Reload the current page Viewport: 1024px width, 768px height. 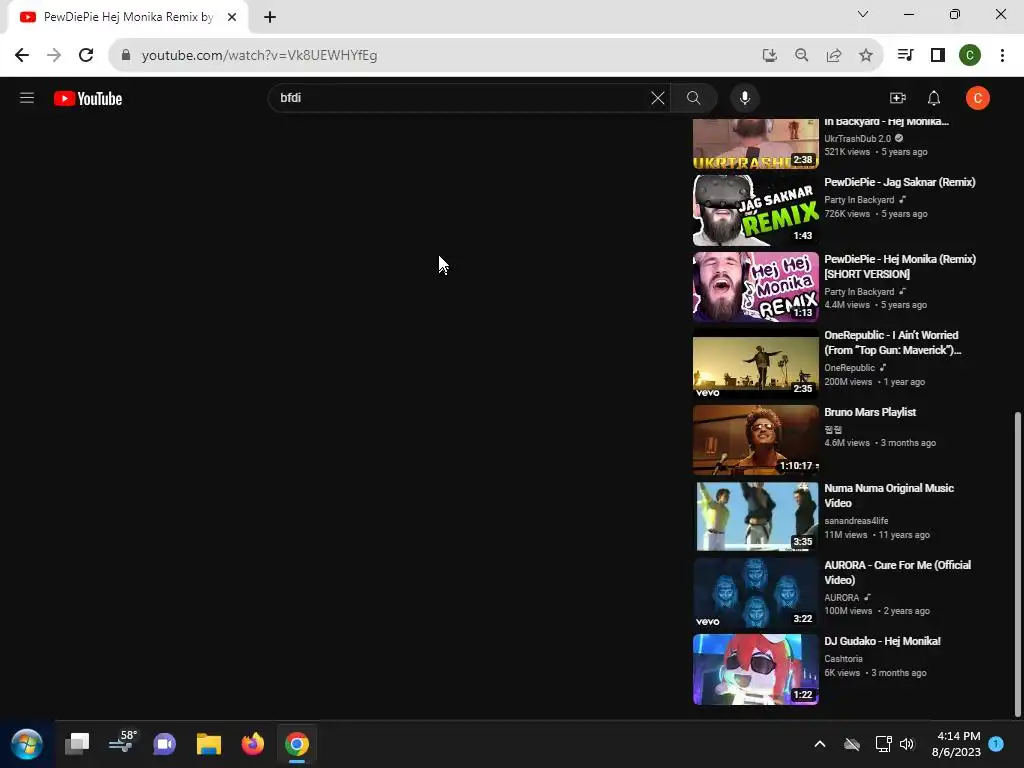pos(86,55)
